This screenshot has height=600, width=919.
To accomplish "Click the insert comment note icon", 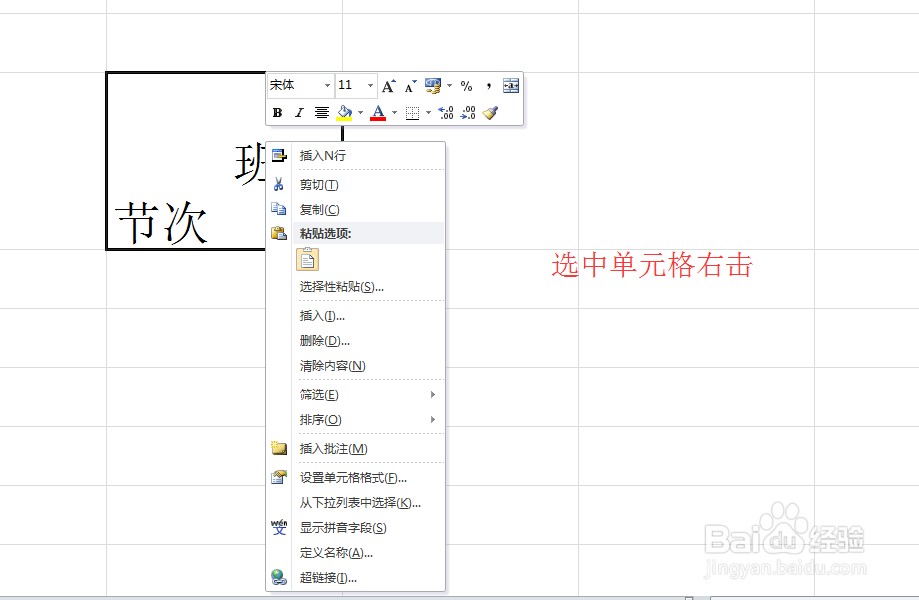I will (x=279, y=448).
